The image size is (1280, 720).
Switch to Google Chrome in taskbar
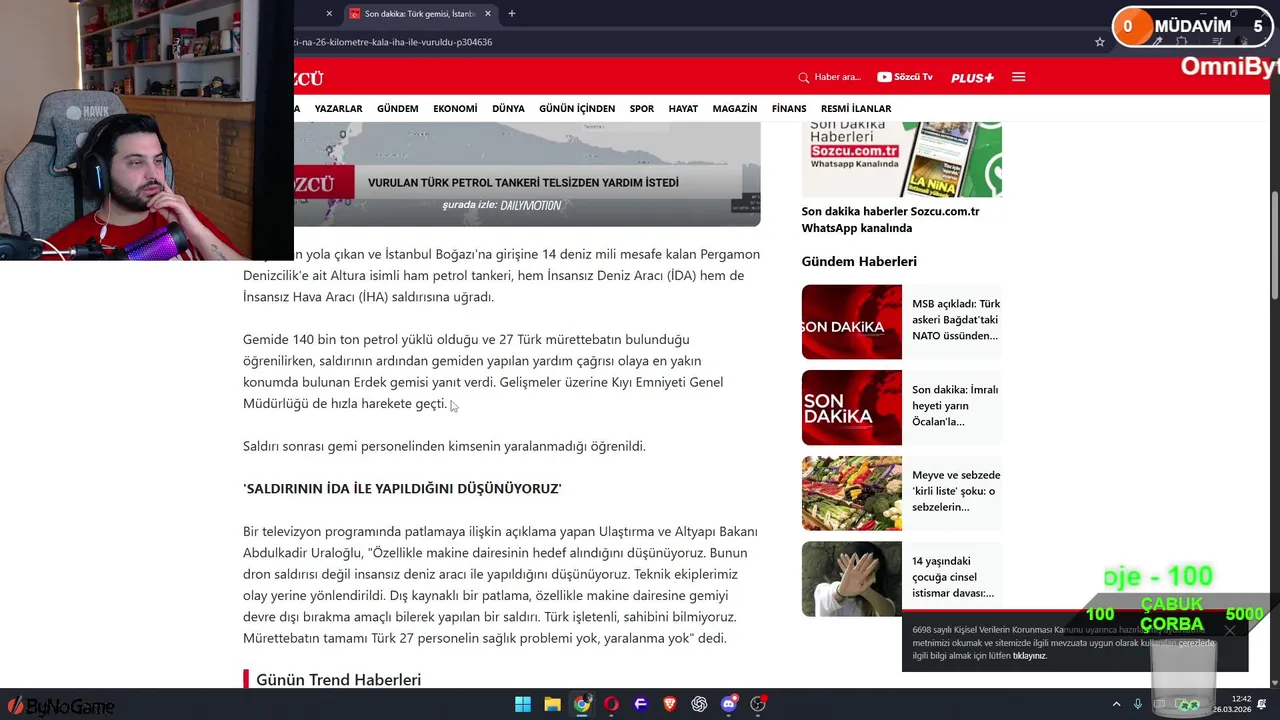tap(581, 704)
